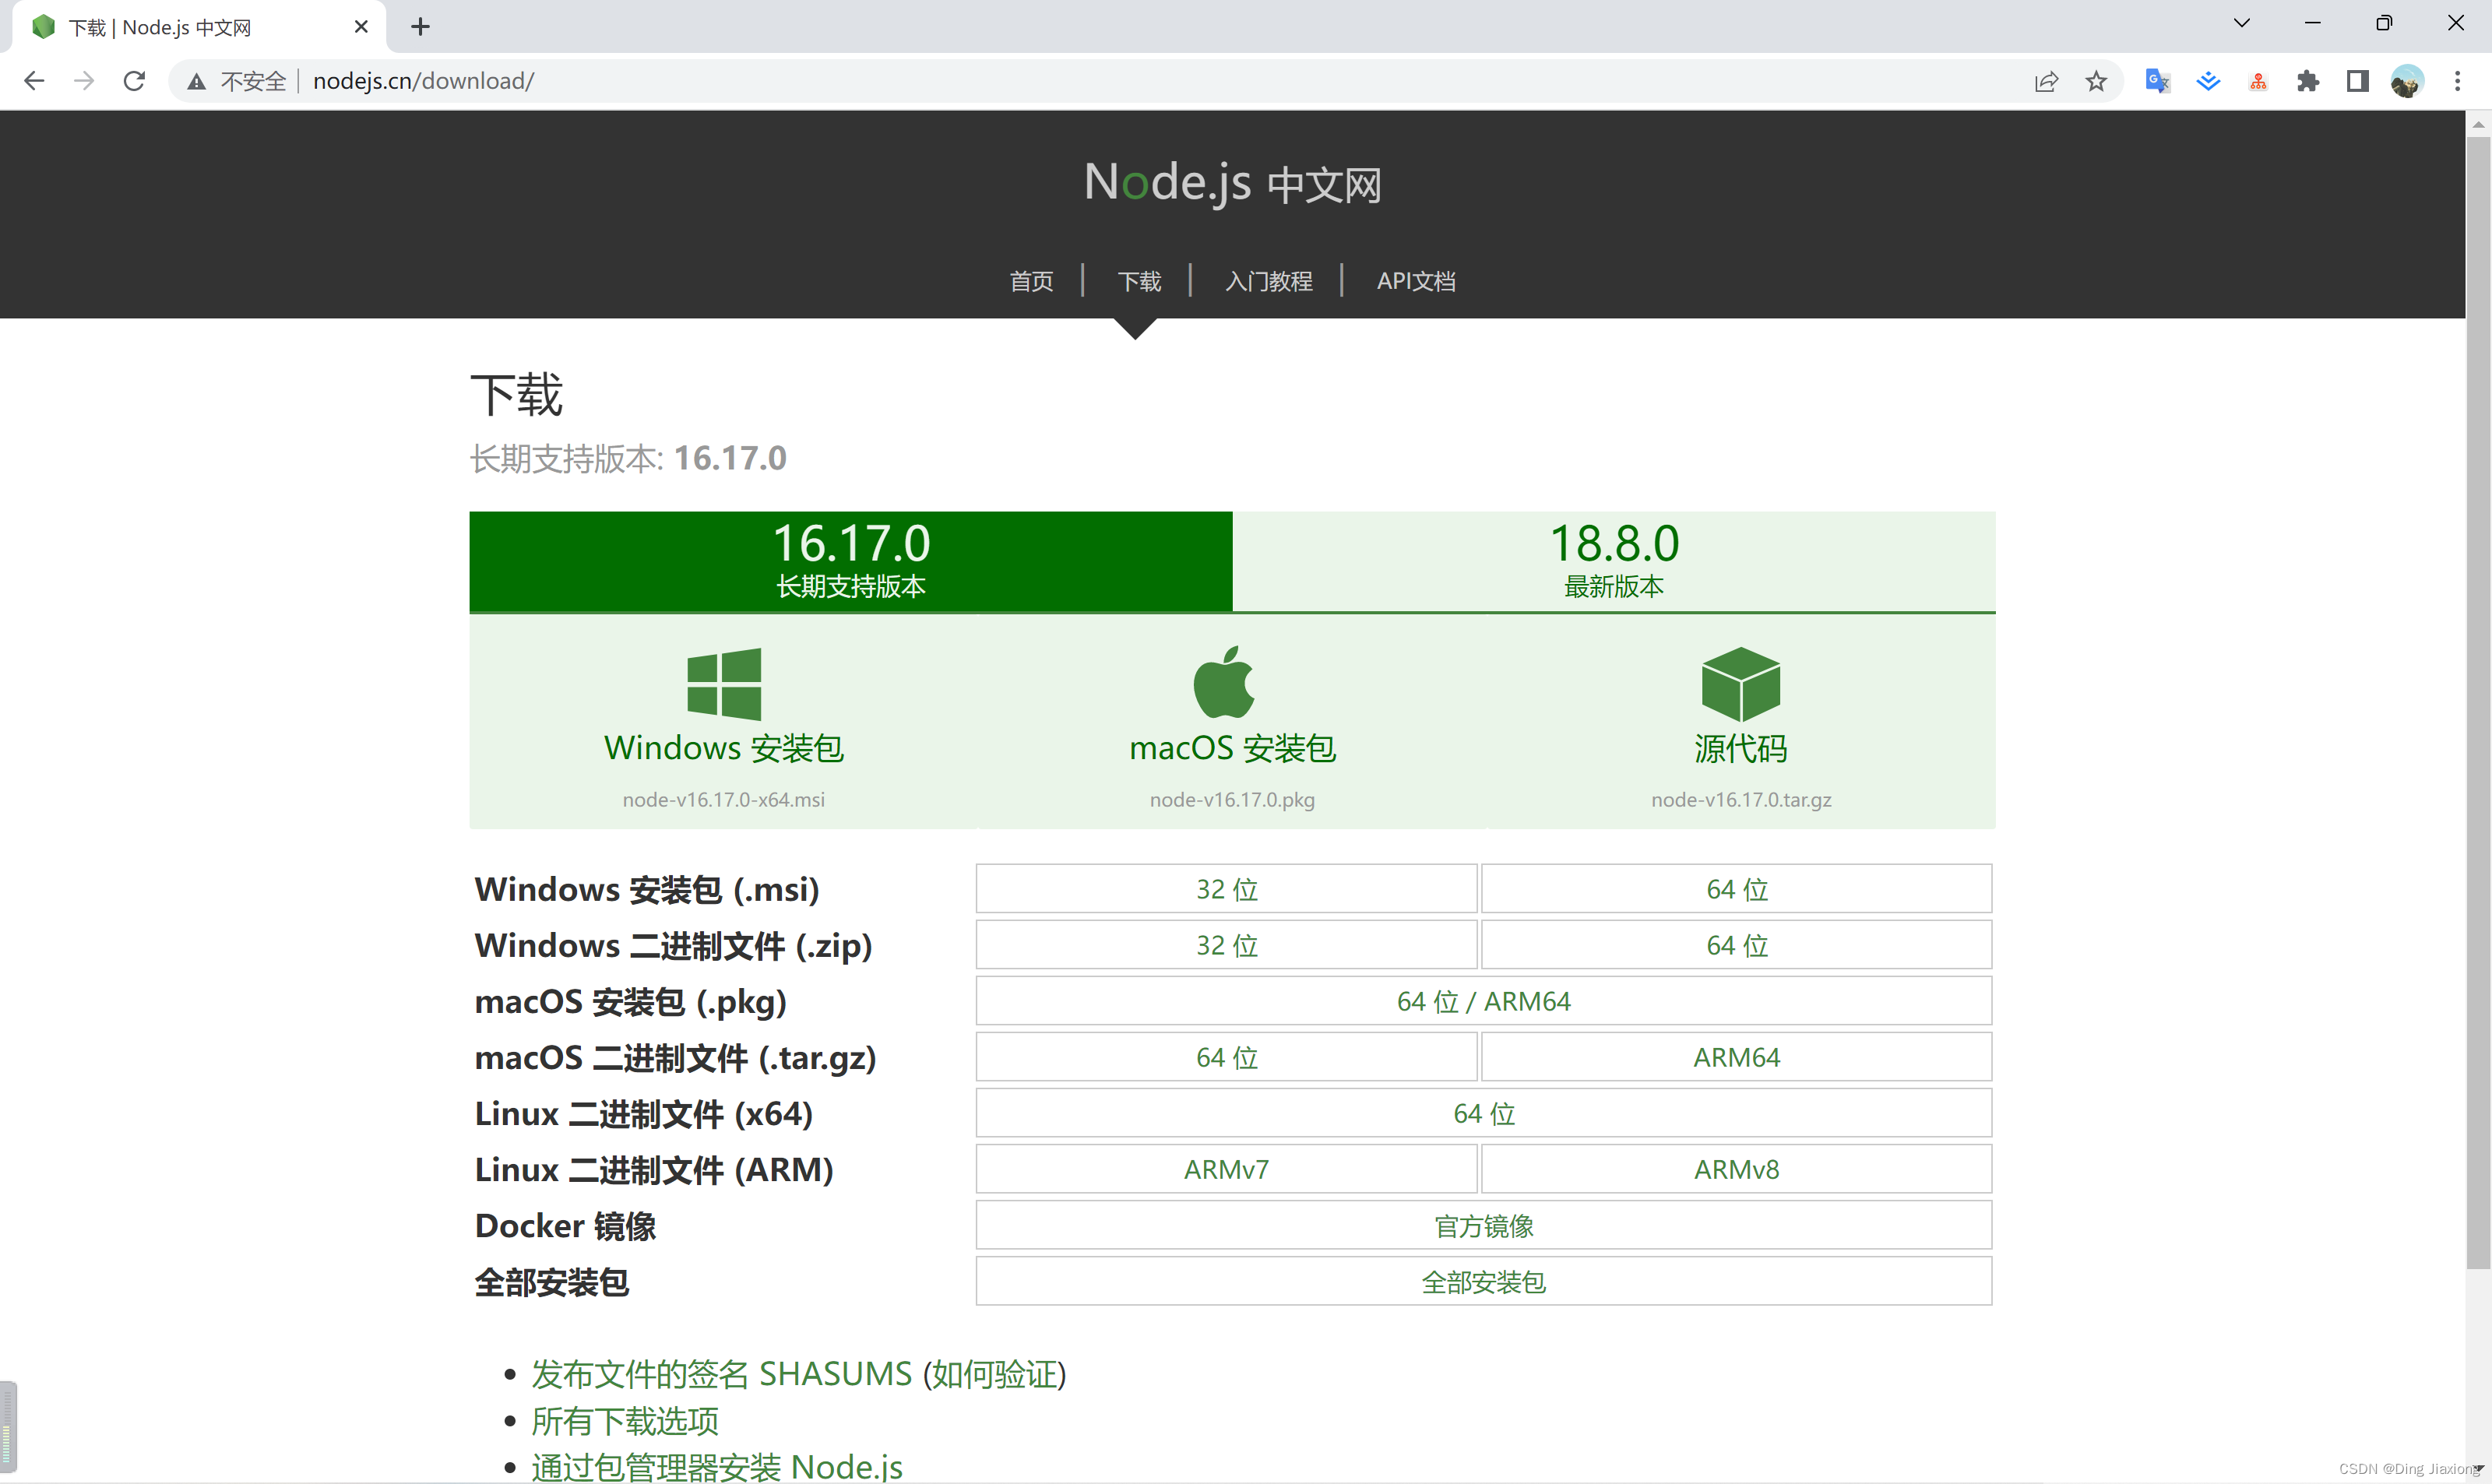Screen dimensions: 2492x1484
Task: Toggle the browser side panel
Action: pos(2357,81)
